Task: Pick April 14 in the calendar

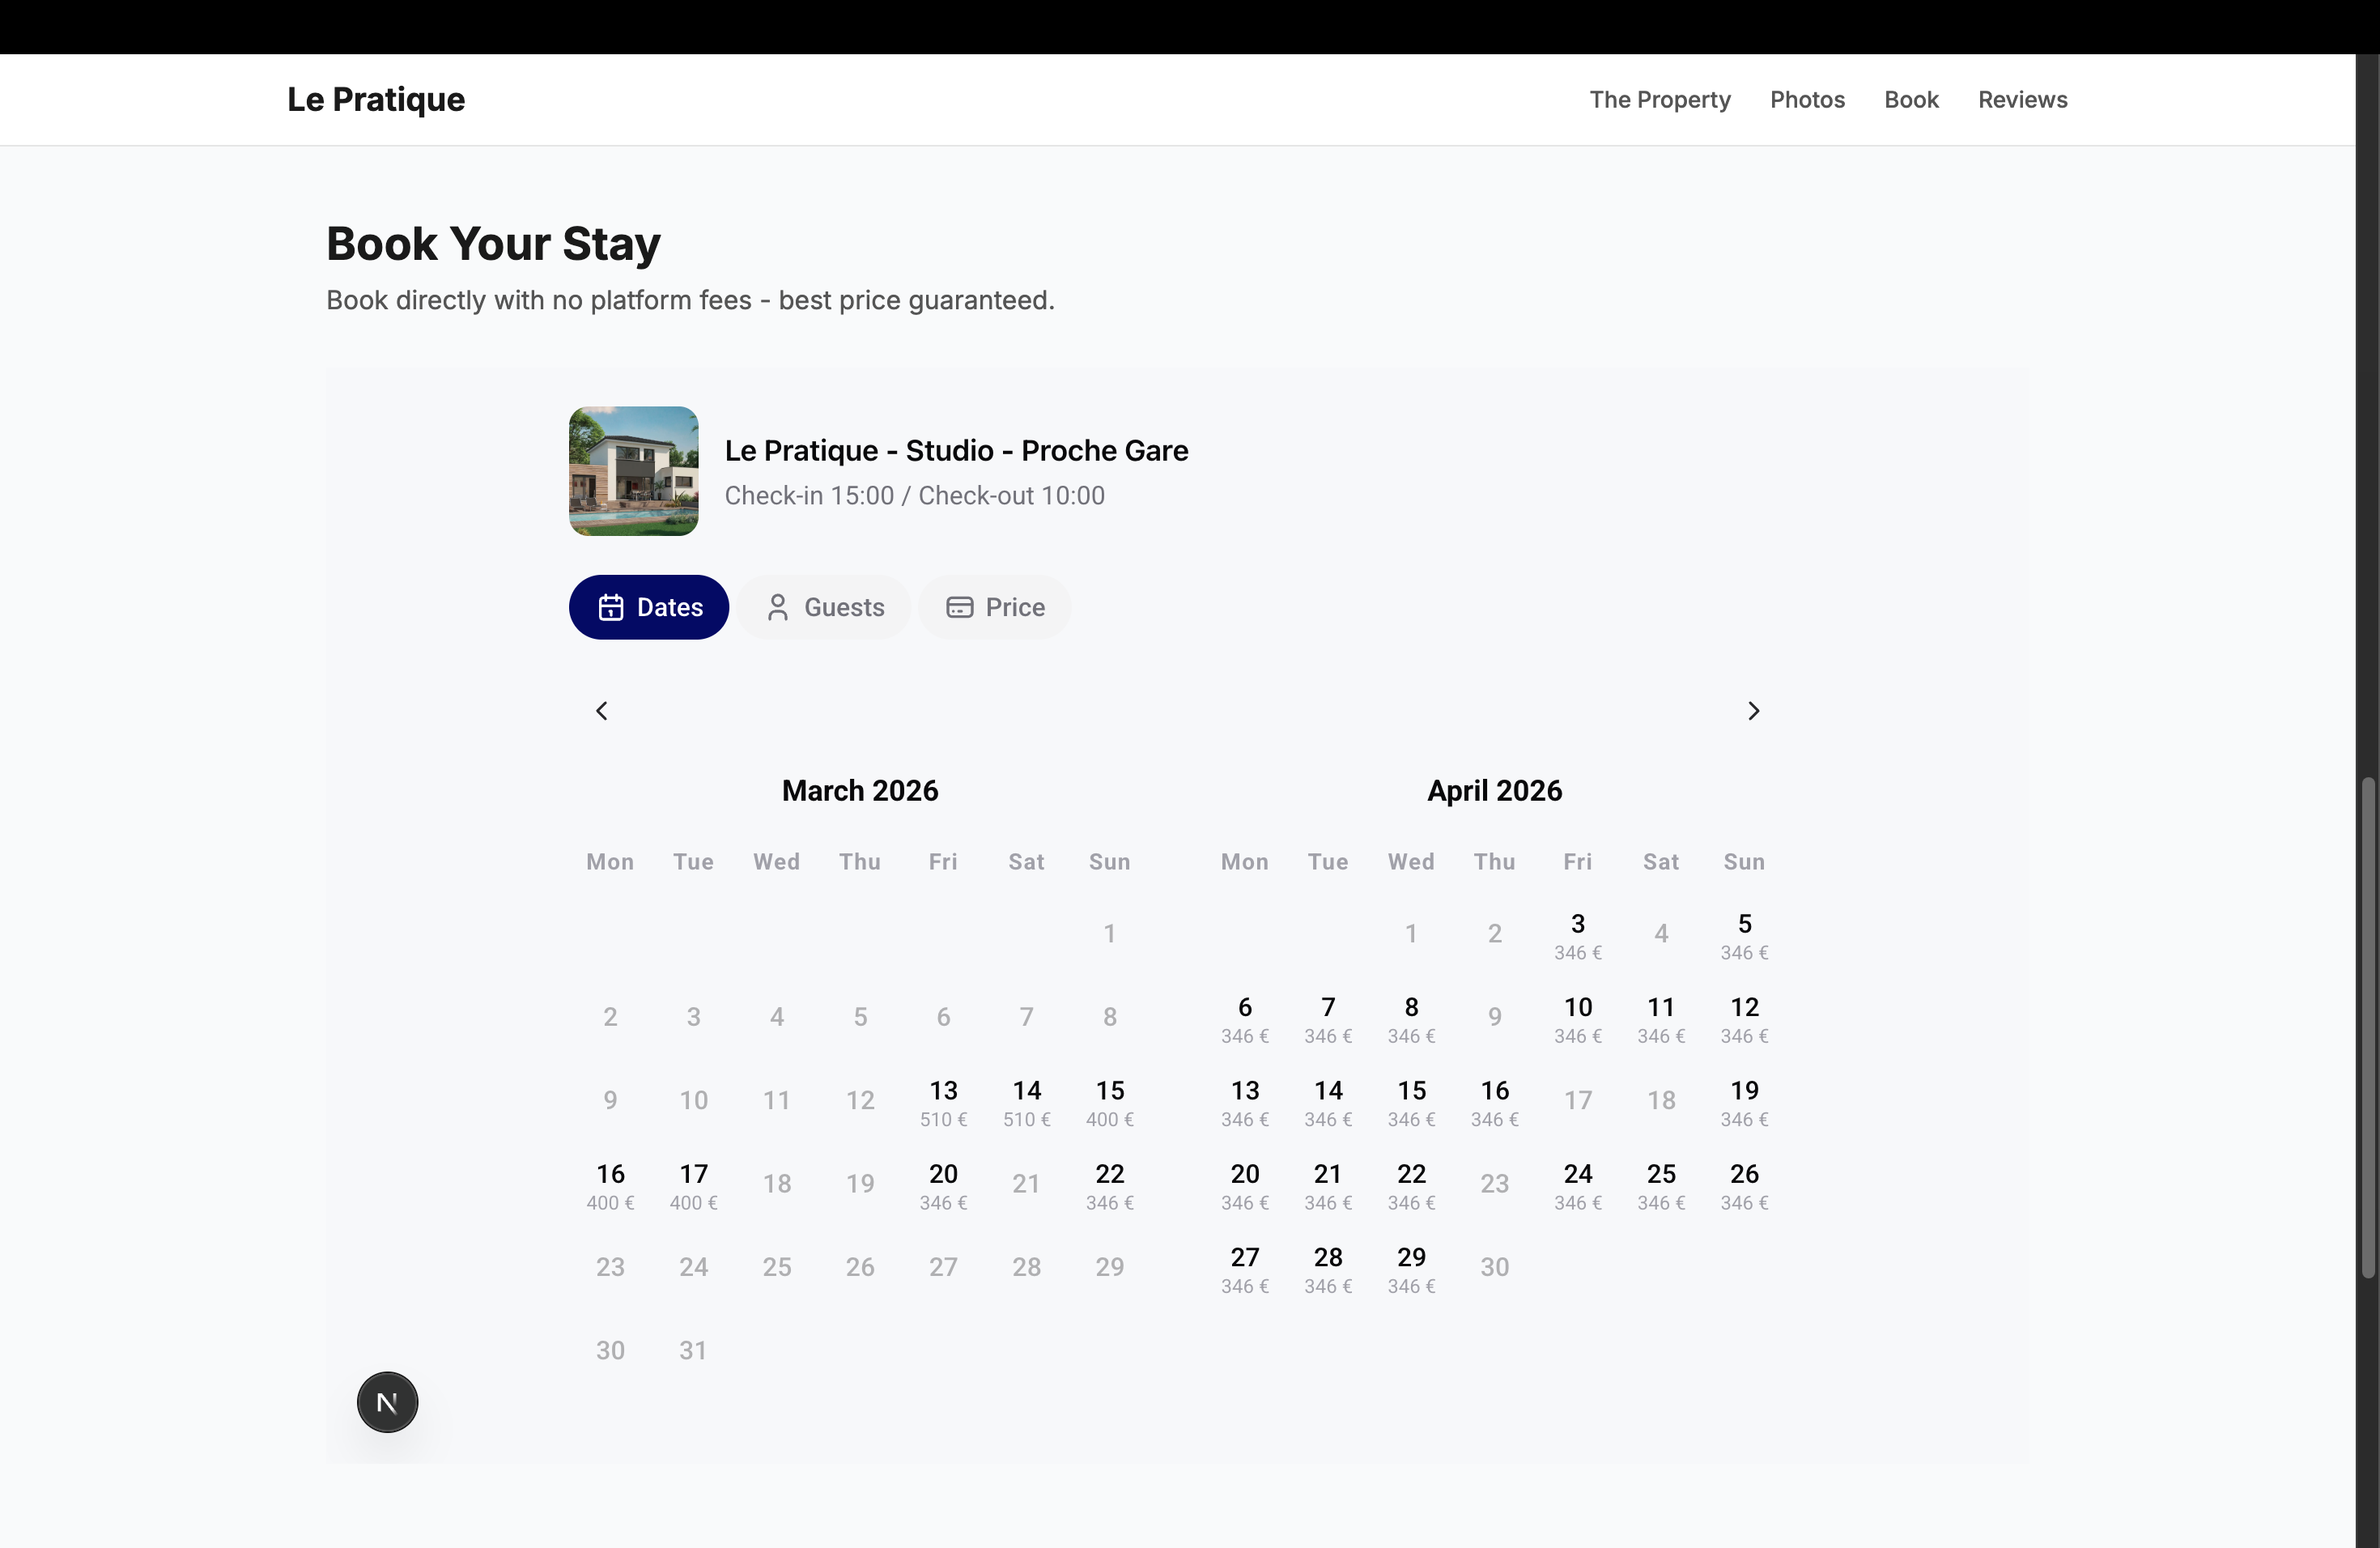Action: (x=1328, y=1102)
